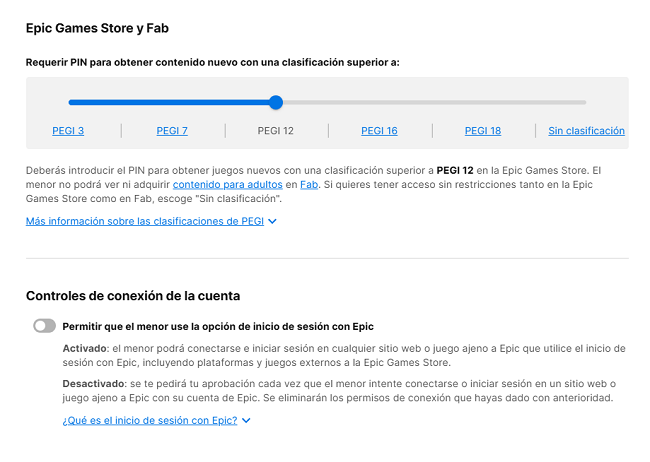Open the 'contenido para adultos' link
The width and height of the screenshot is (650, 462).
point(227,185)
